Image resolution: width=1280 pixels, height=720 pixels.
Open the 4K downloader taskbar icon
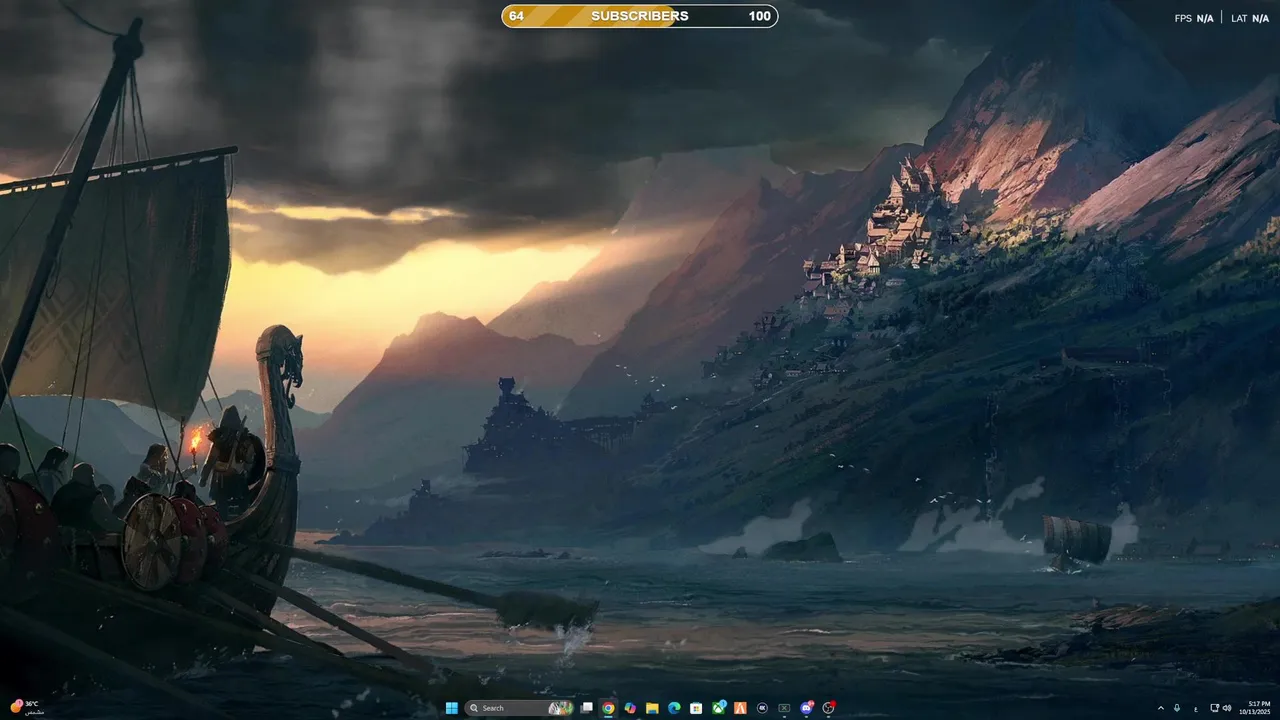(762, 708)
